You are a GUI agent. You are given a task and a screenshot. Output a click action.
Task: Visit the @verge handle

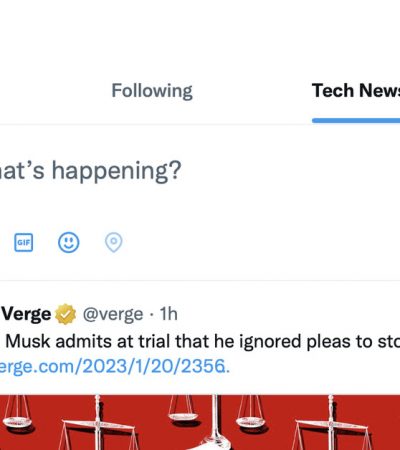click(113, 314)
